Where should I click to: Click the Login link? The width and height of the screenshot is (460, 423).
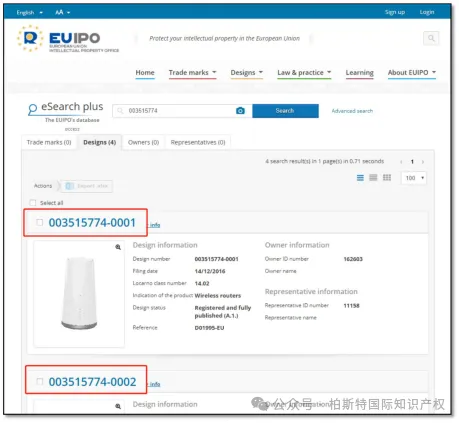(427, 12)
